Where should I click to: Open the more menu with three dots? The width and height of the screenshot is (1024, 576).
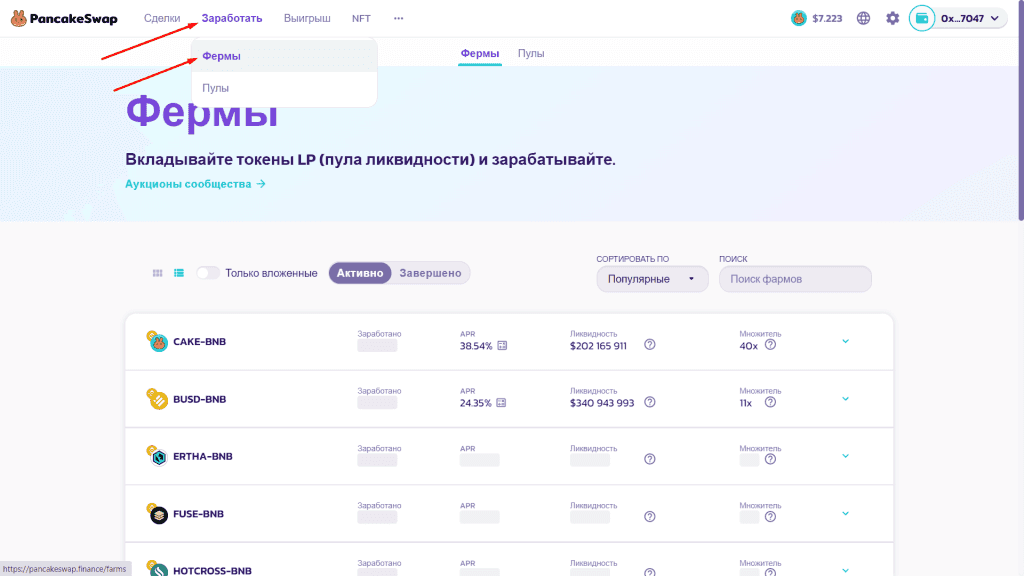coord(398,18)
